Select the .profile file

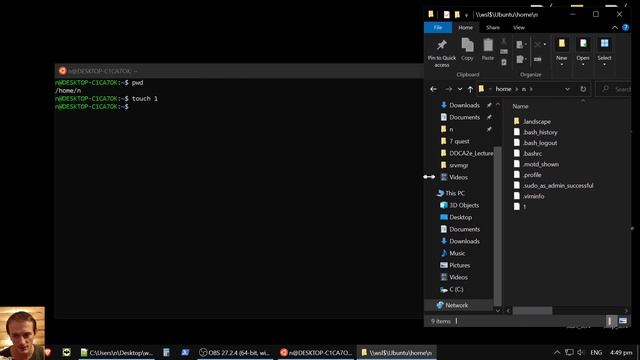pyautogui.click(x=532, y=174)
